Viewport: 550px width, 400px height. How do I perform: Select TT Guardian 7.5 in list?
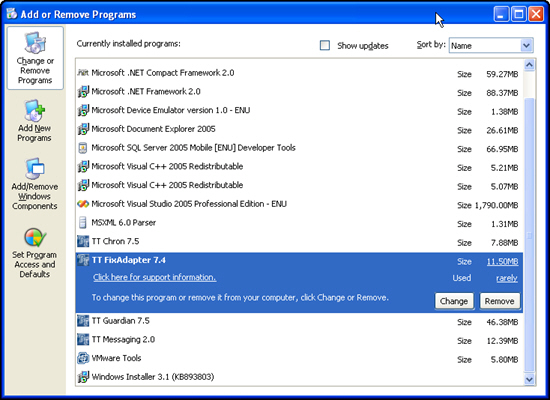click(x=299, y=321)
